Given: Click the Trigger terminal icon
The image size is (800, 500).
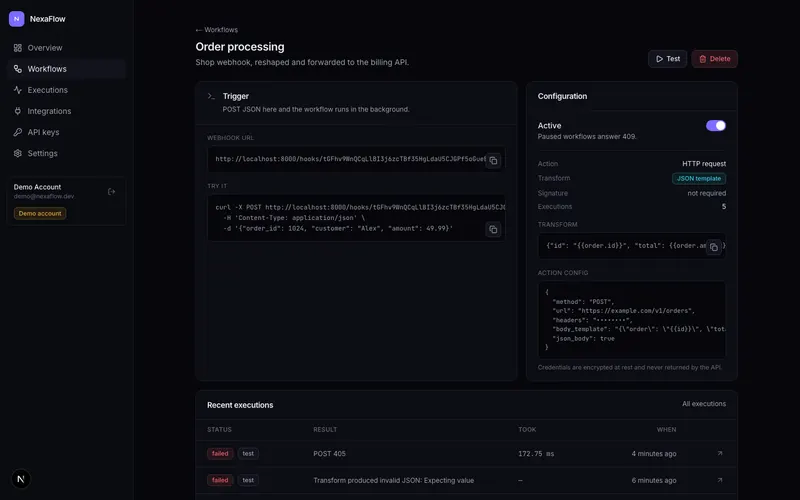Looking at the screenshot, I should (211, 96).
